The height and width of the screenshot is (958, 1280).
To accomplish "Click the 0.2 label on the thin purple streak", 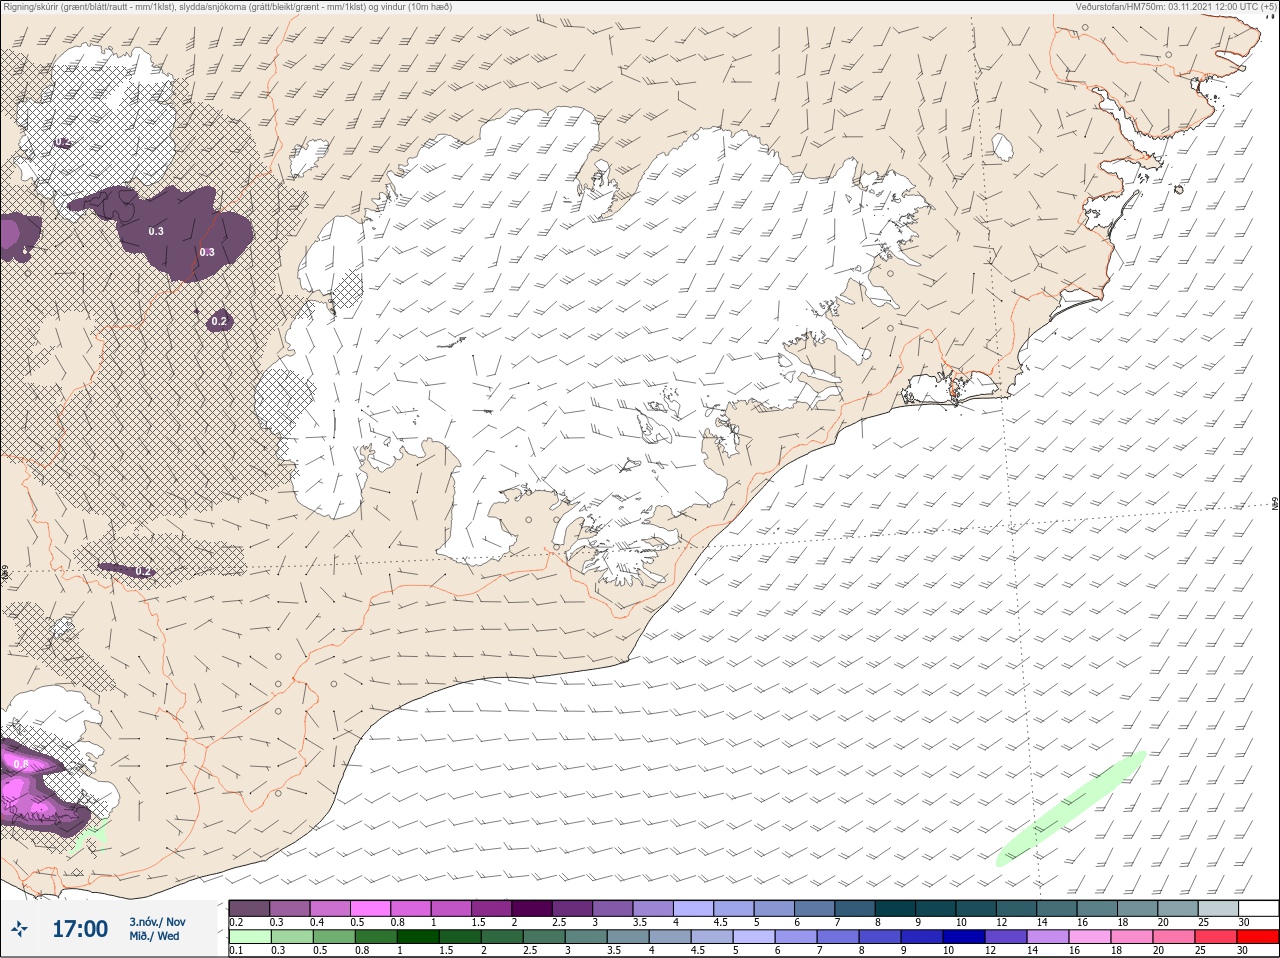I will click(x=143, y=571).
